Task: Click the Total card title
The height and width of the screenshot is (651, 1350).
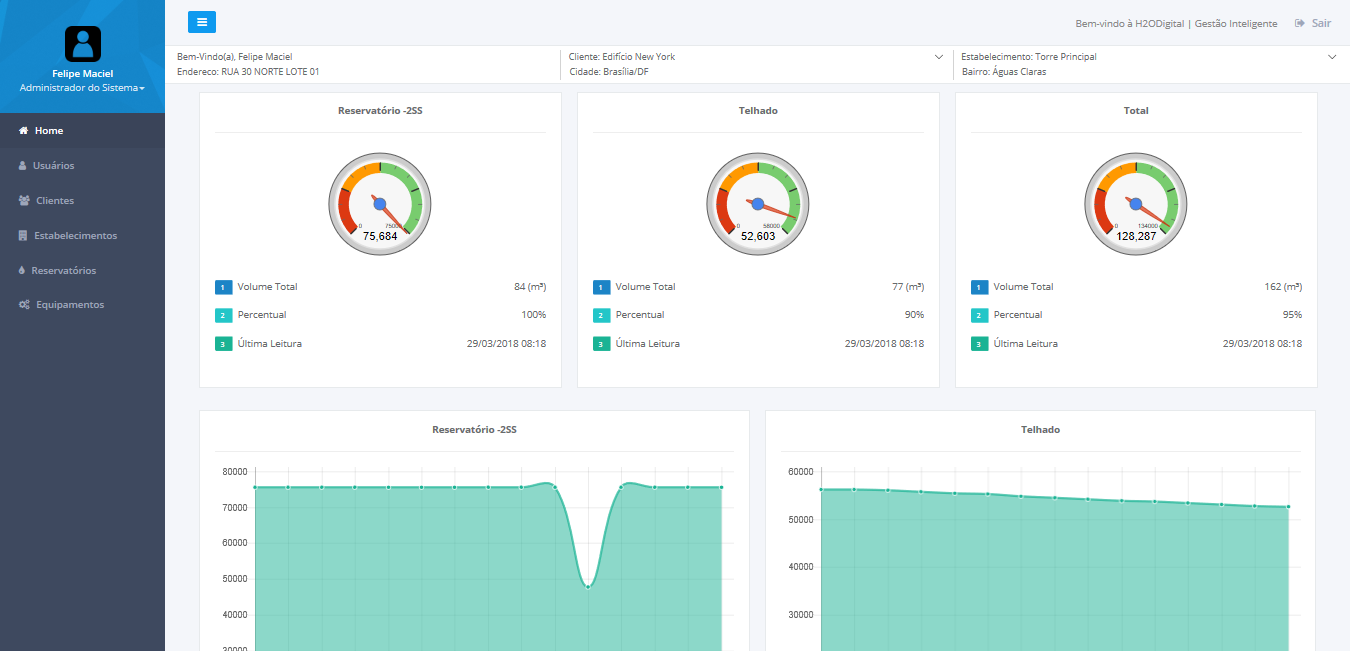Action: coord(1136,111)
